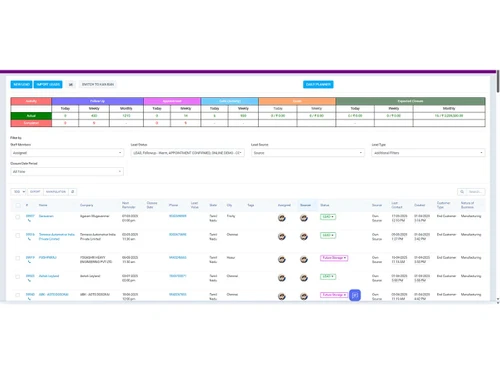The width and height of the screenshot is (500, 375).
Task: Click the table refresh icon
Action: [x=73, y=192]
